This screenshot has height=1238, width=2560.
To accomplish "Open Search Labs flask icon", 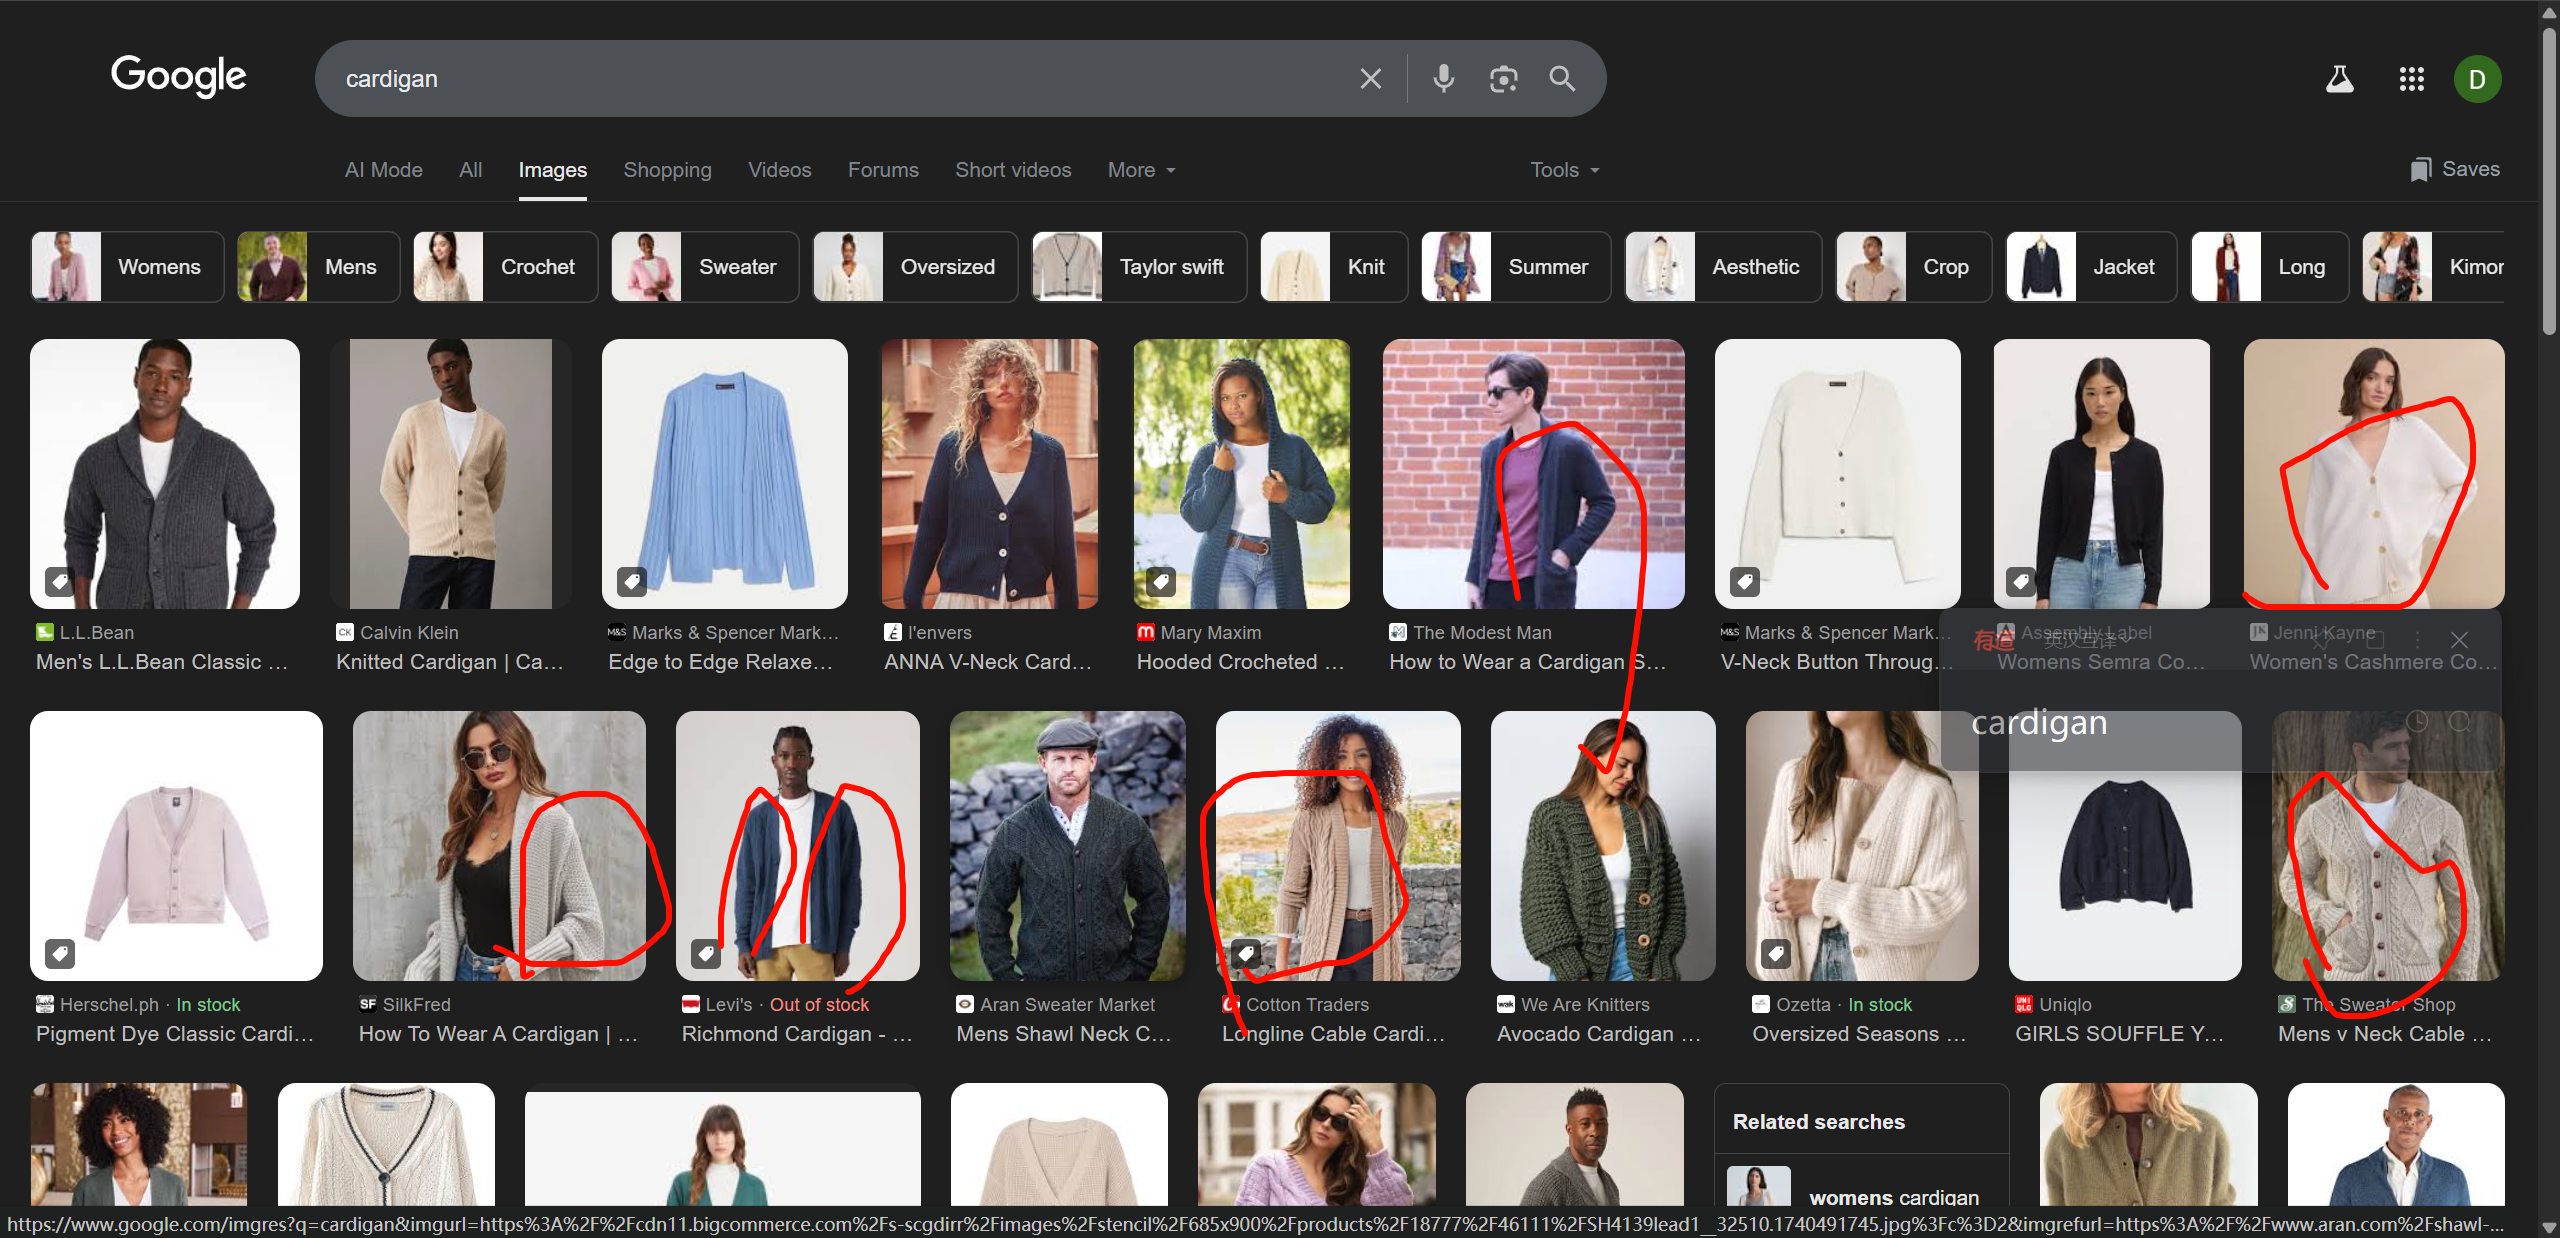I will [2339, 79].
